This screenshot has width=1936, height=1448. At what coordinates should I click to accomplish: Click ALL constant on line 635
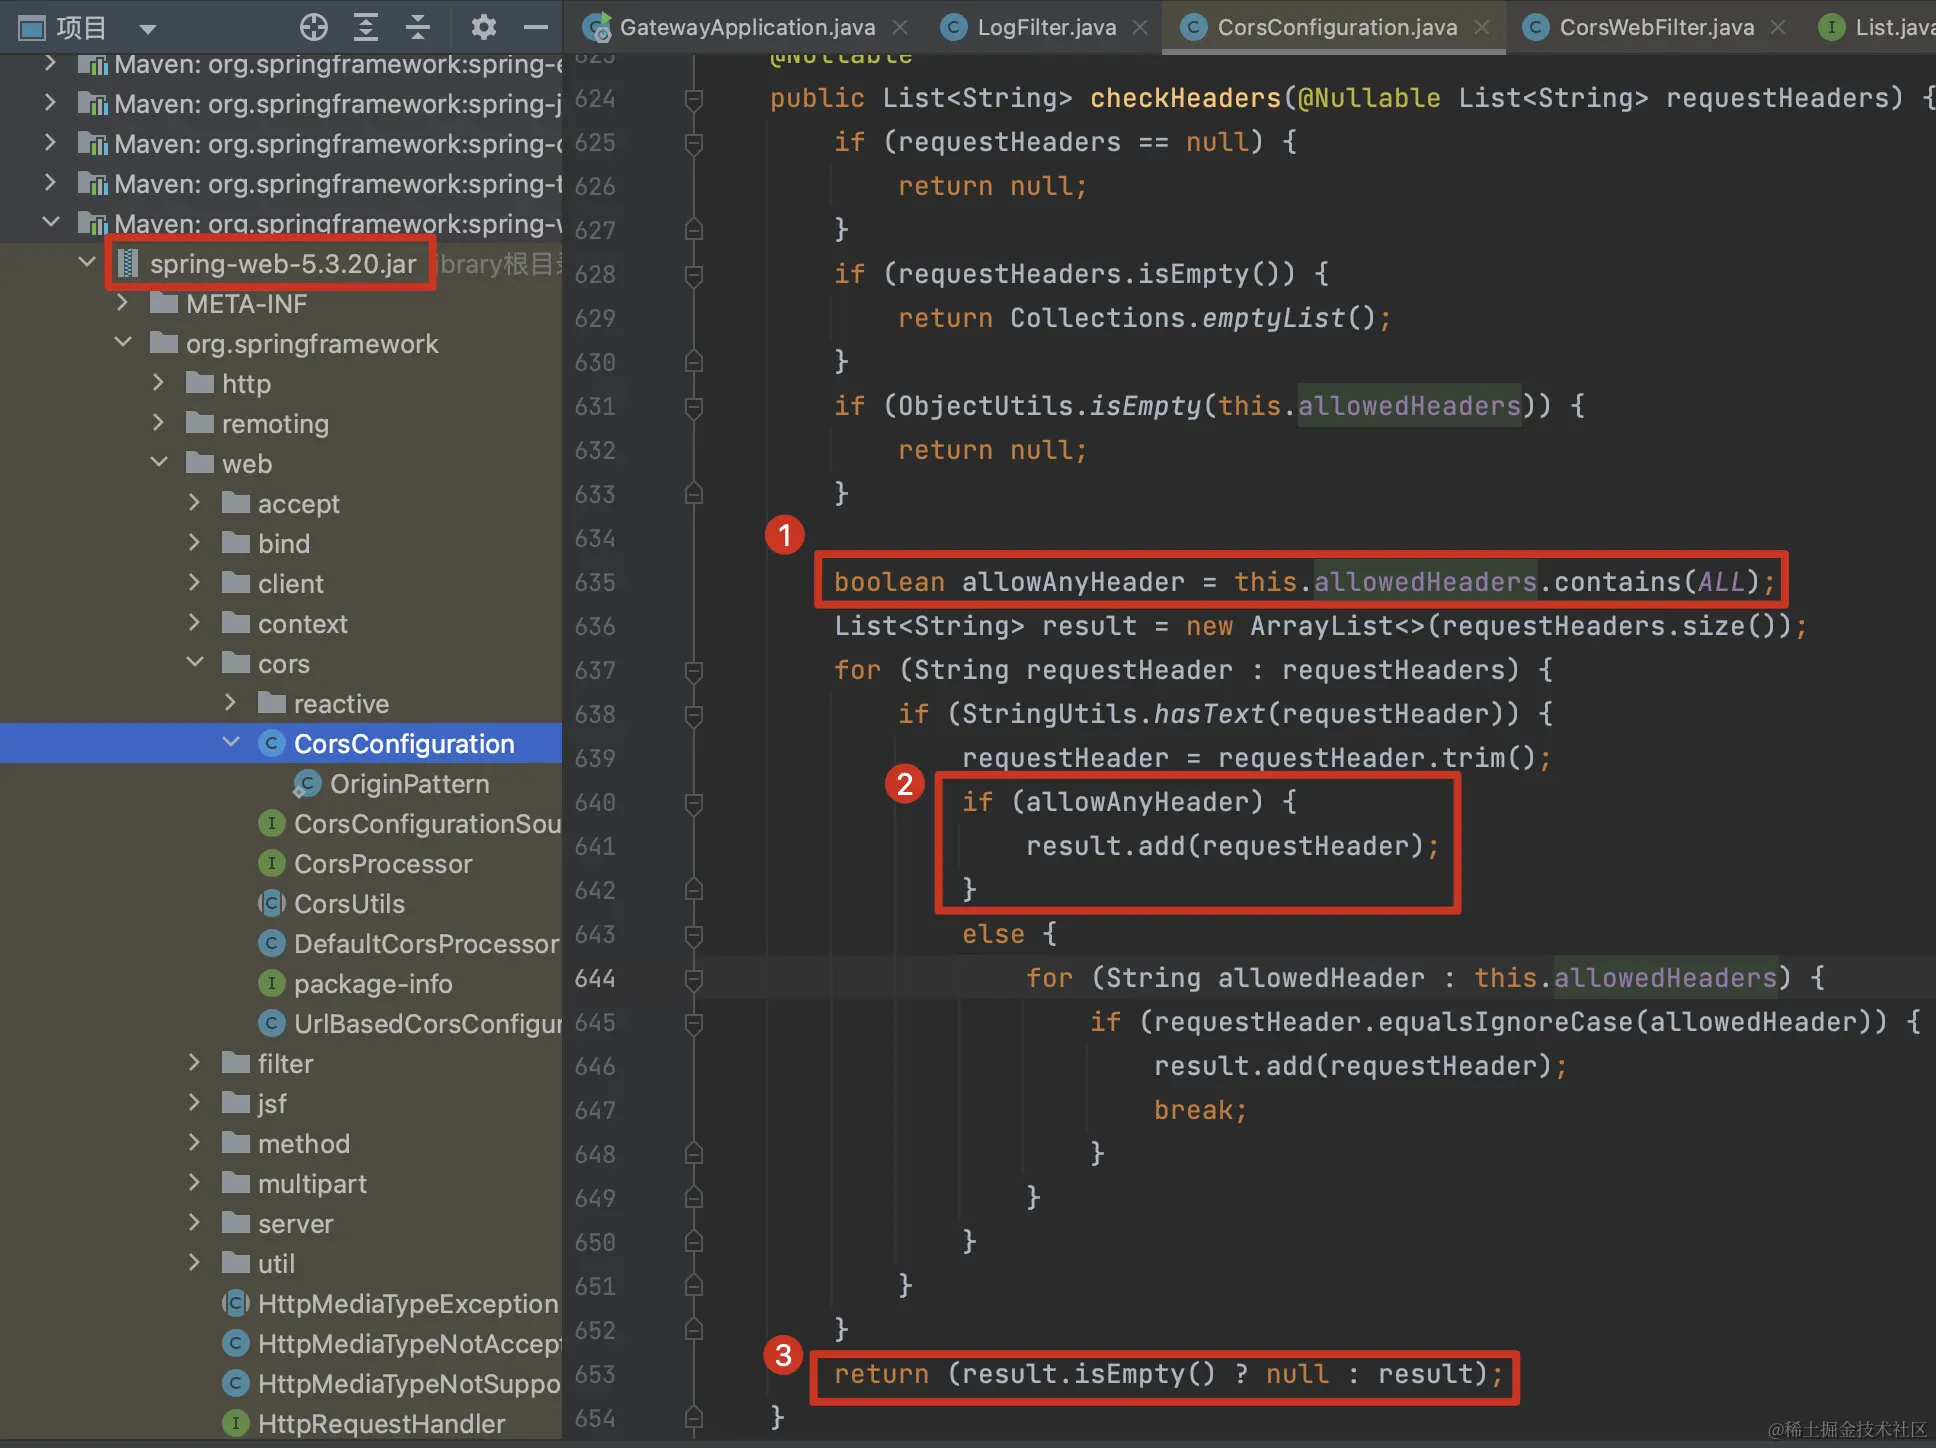1721,581
